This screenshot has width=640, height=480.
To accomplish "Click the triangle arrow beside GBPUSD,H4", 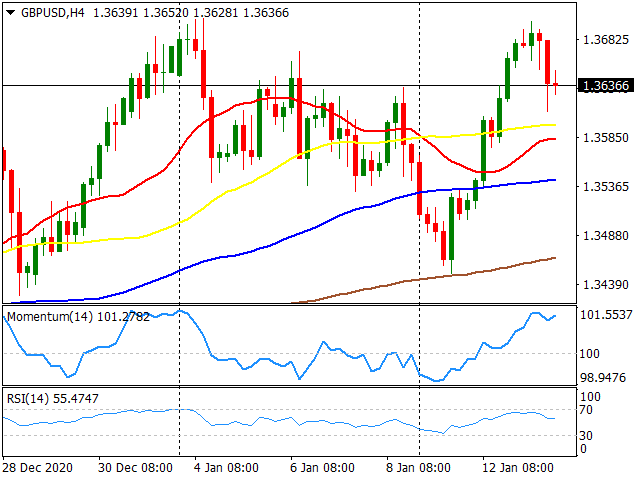I will (x=11, y=13).
